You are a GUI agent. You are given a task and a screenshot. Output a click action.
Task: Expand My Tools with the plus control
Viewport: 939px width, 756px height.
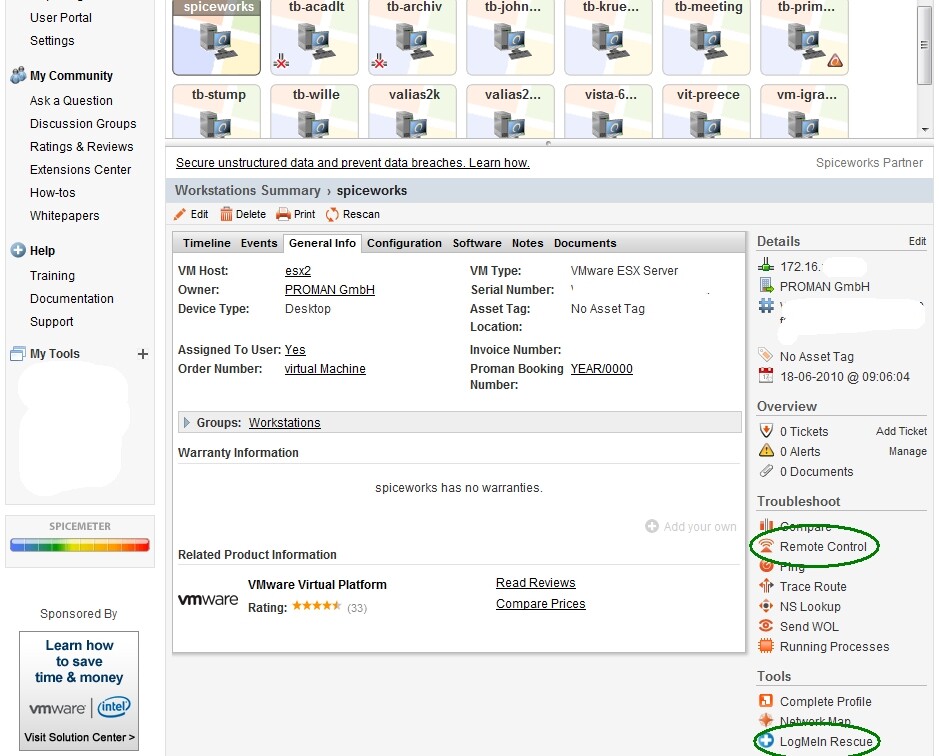point(142,353)
